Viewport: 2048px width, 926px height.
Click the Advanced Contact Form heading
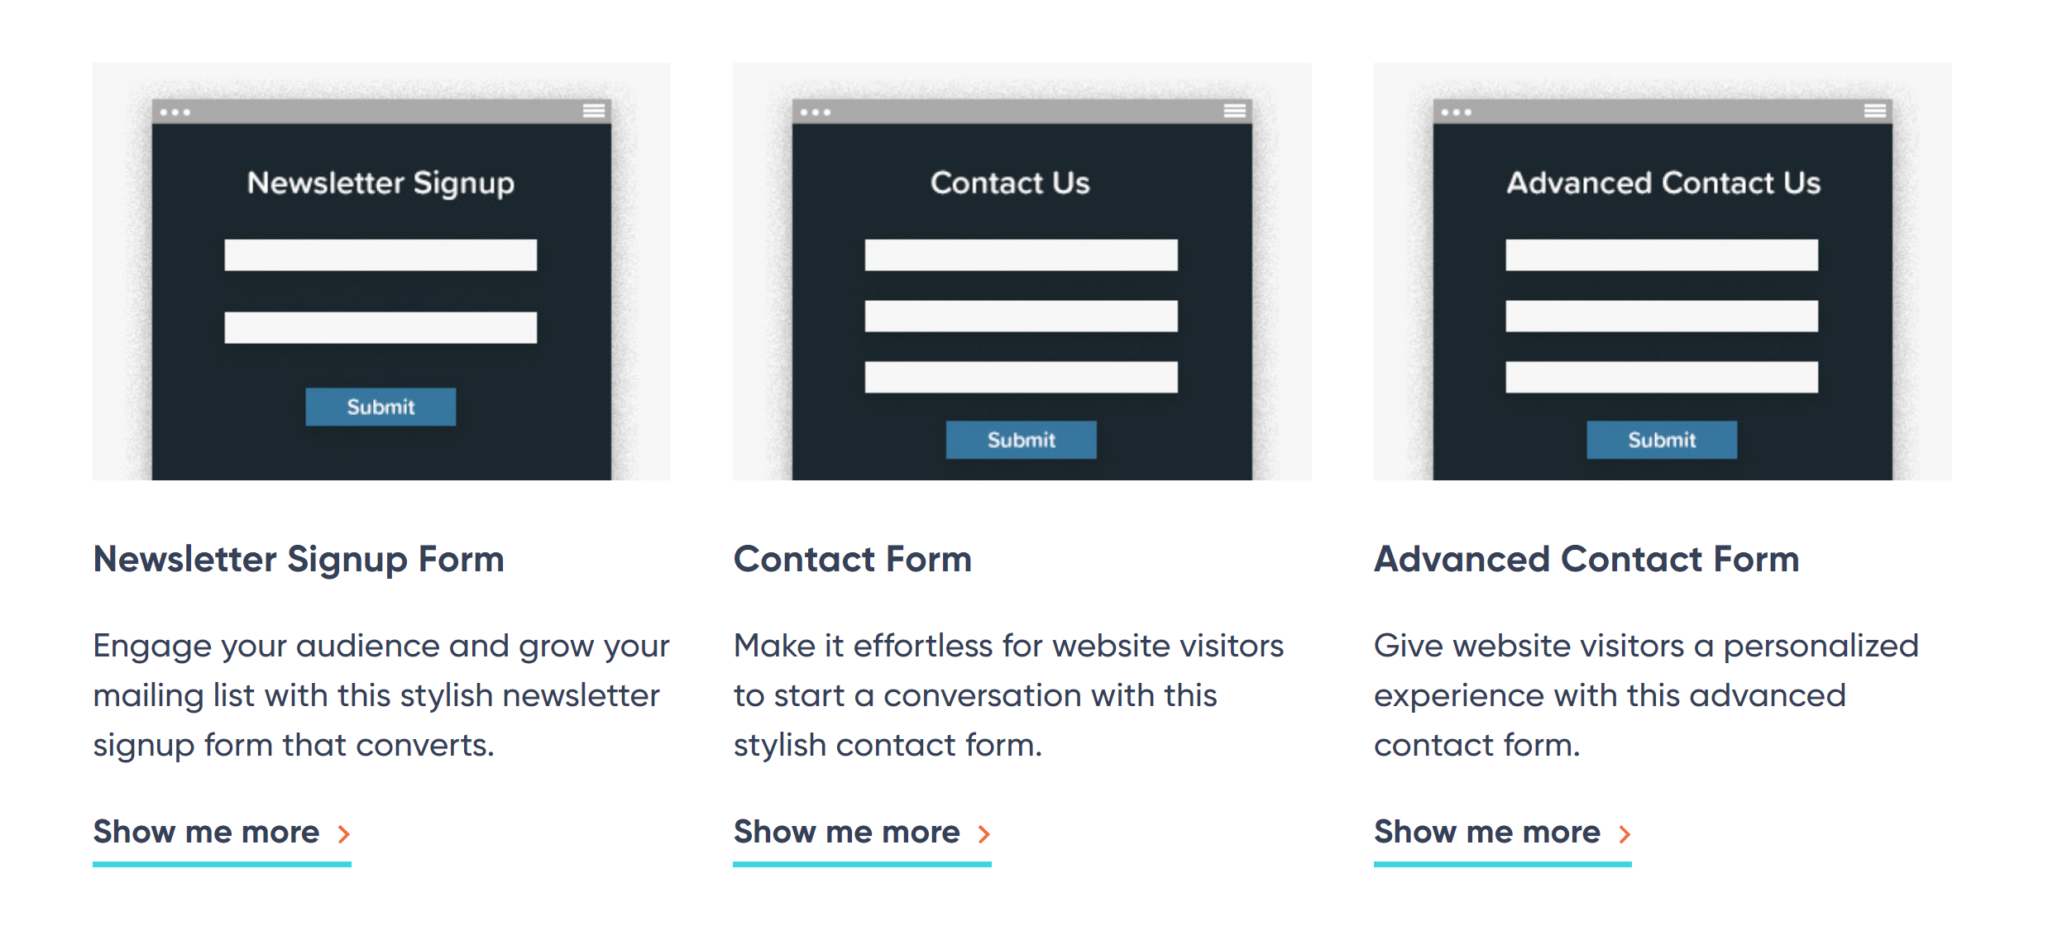(x=1586, y=560)
